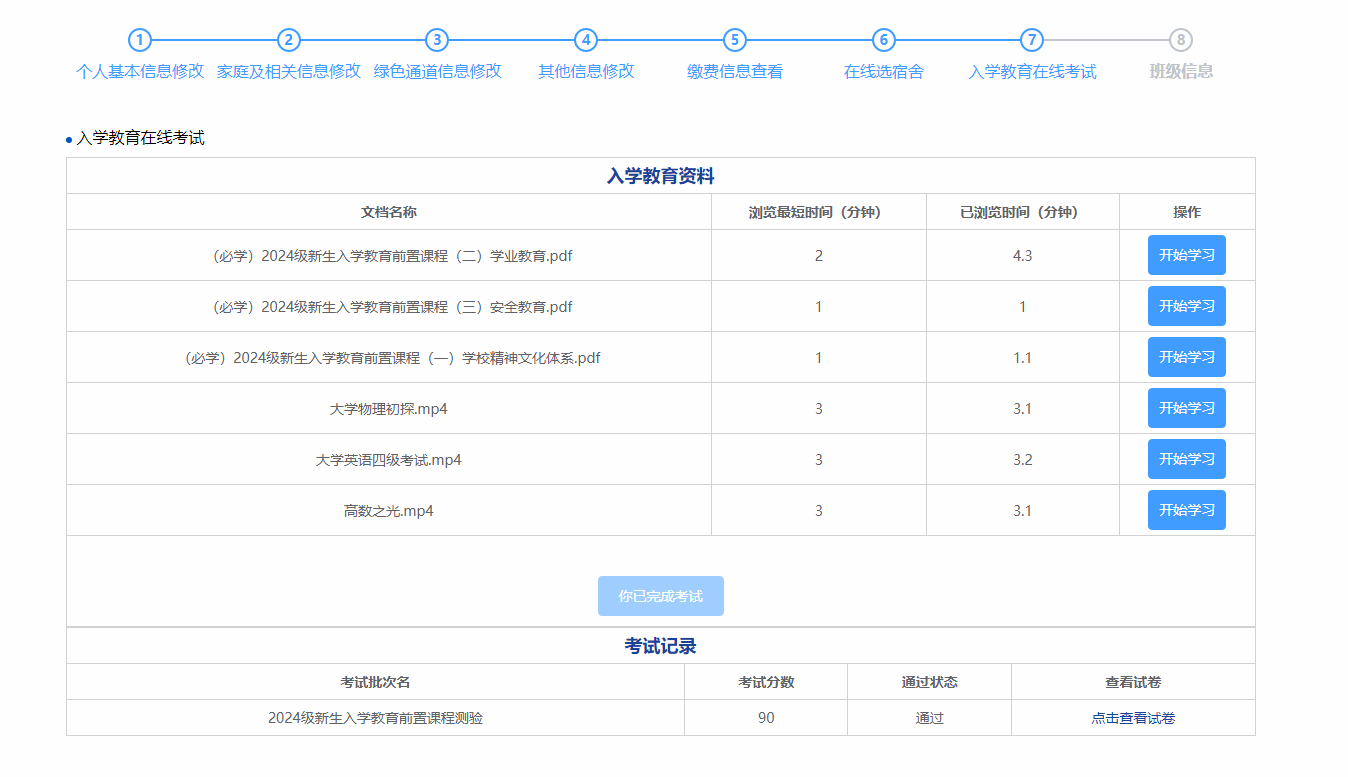Switch to 在线选宿舍 step
1348x777 pixels.
click(883, 72)
